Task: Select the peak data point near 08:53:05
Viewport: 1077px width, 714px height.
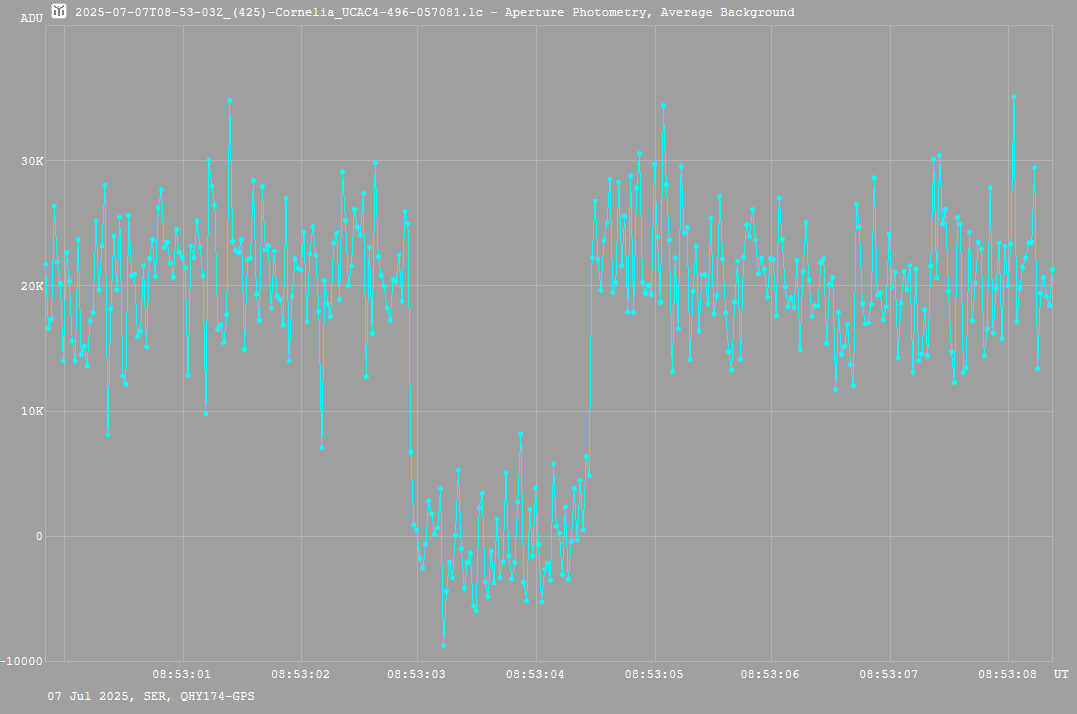Action: [x=662, y=105]
